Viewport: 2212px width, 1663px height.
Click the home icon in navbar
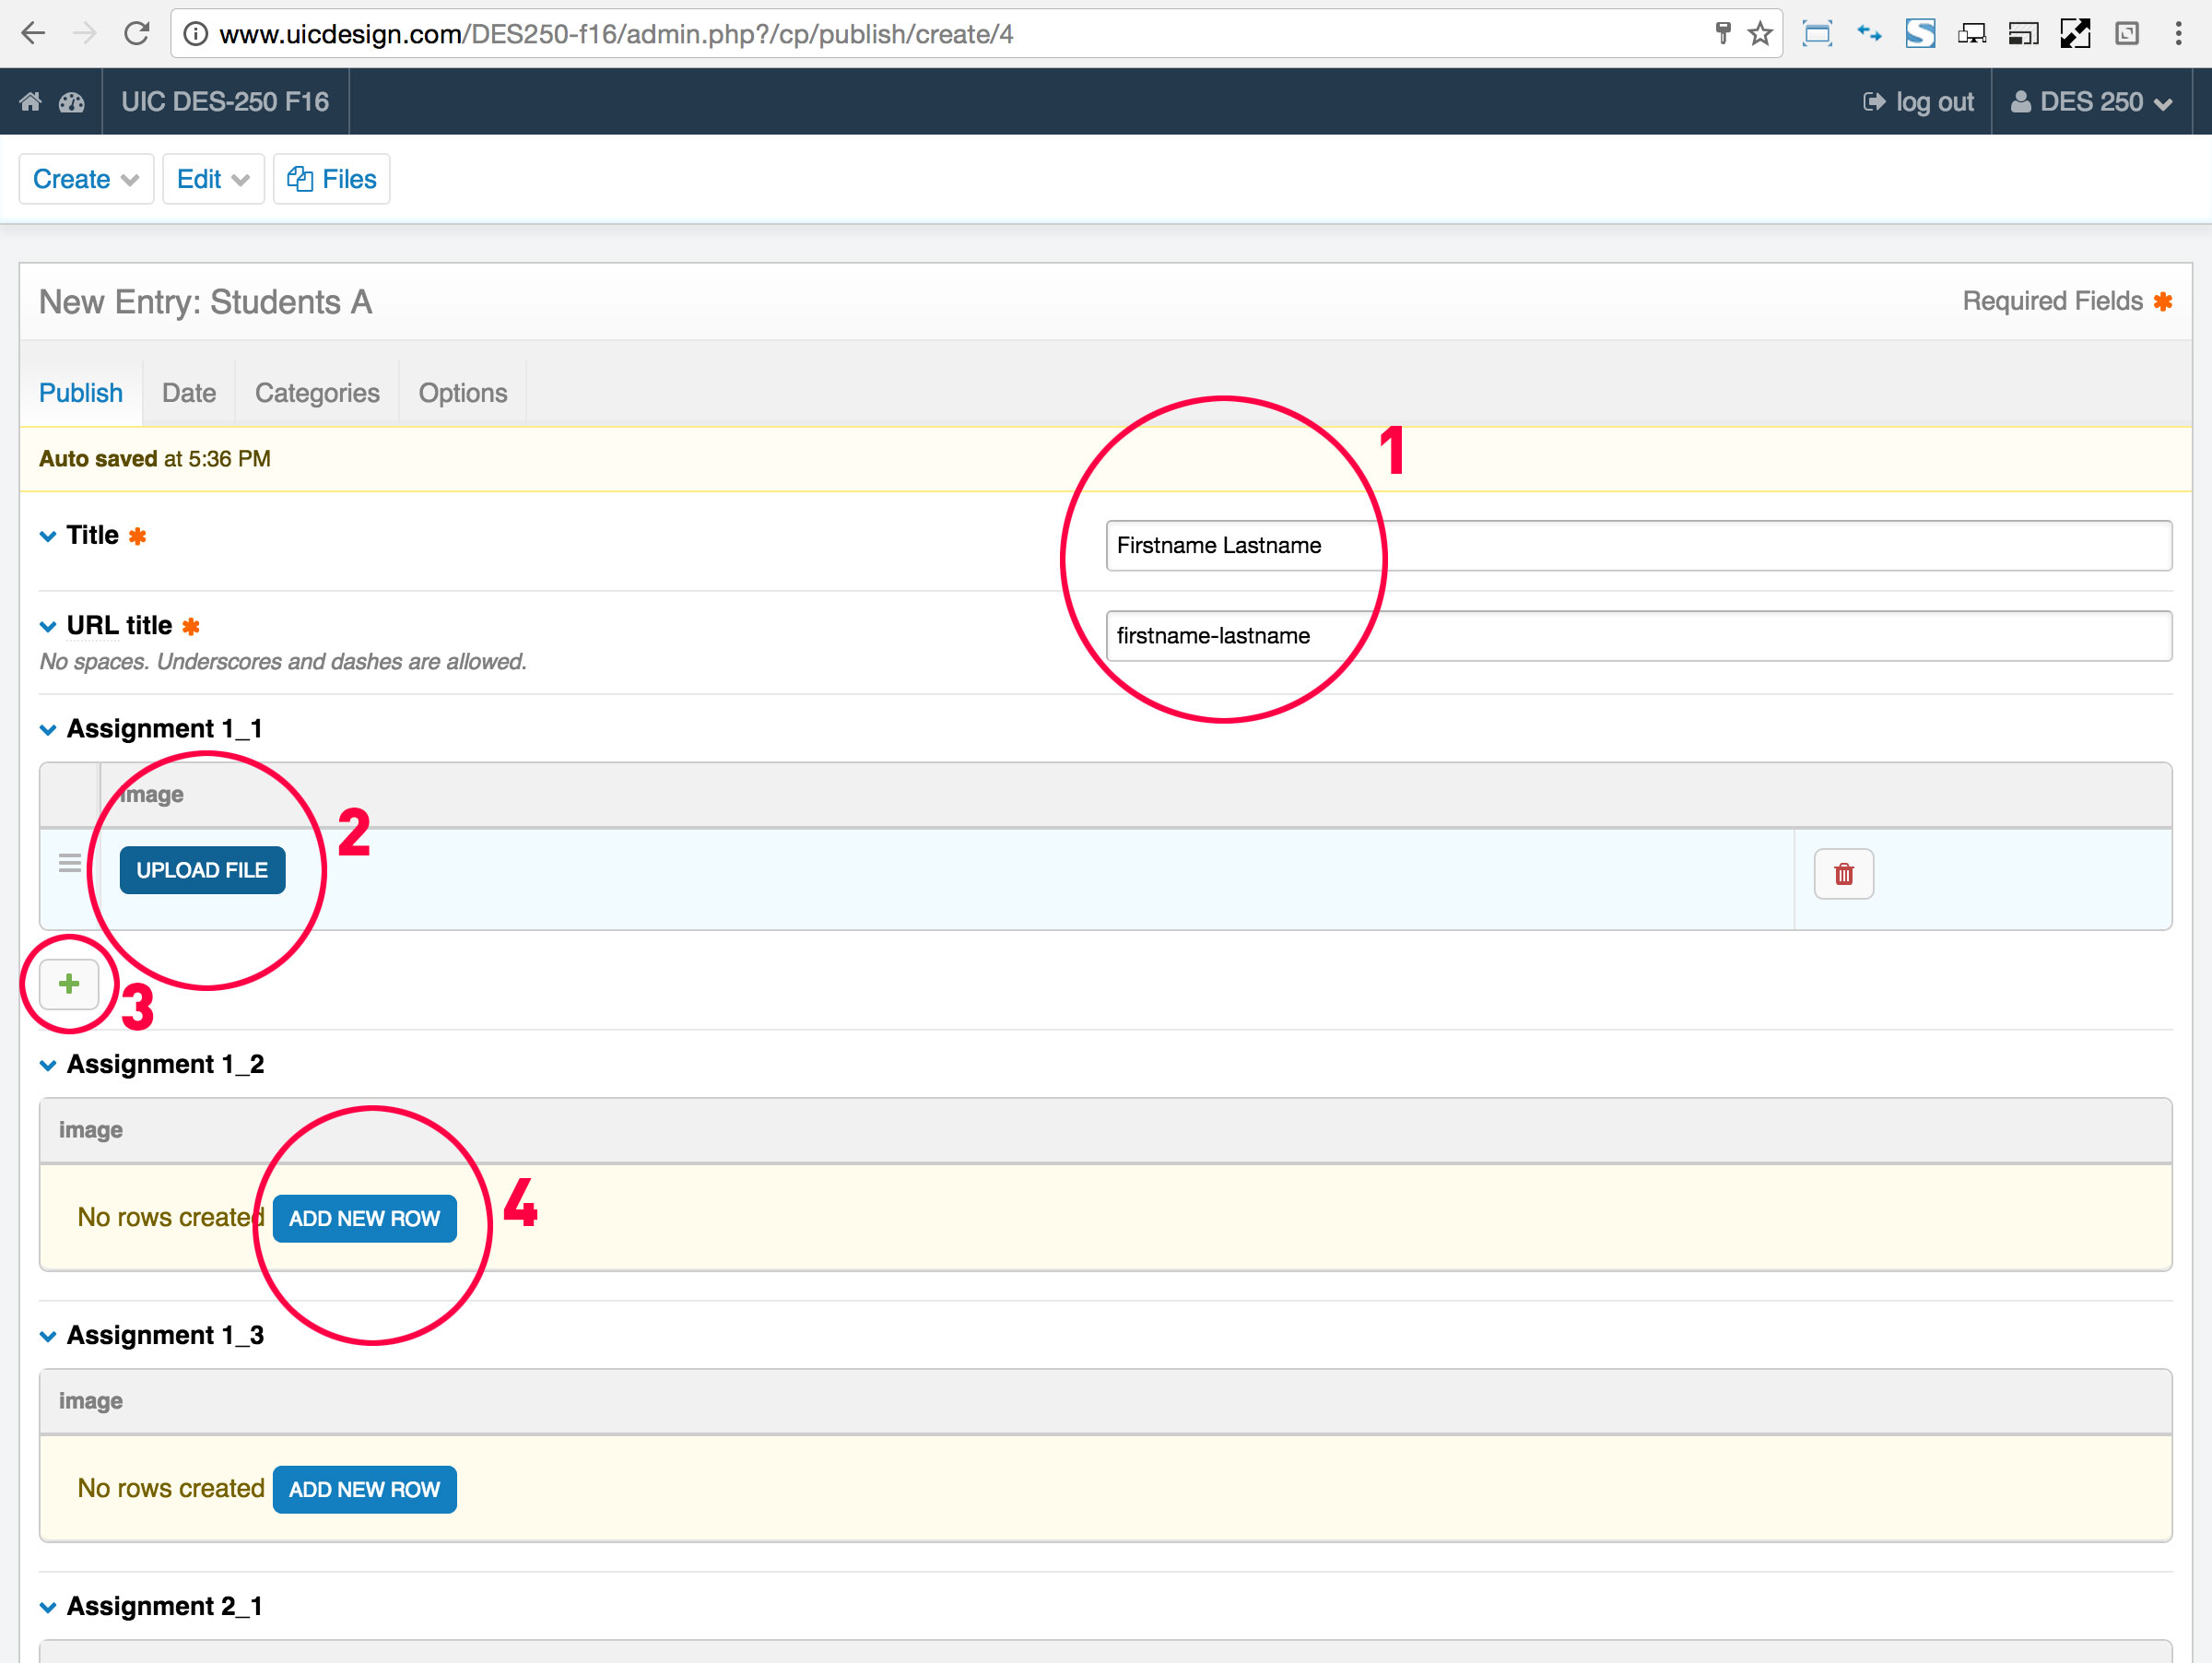coord(30,102)
